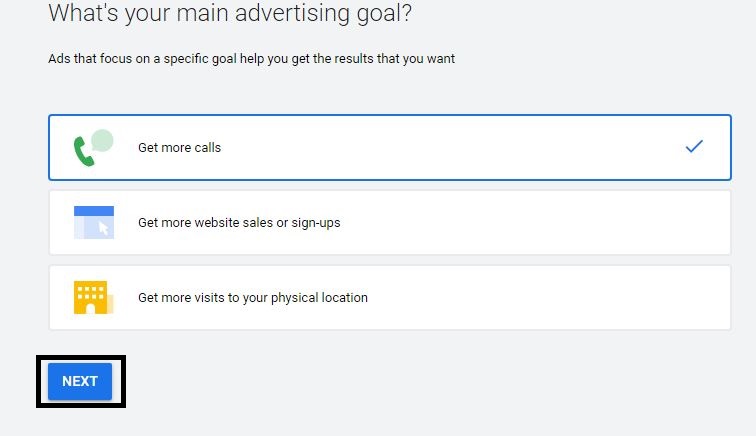Click the "Get more calls" label text
The width and height of the screenshot is (756, 436).
pos(179,147)
